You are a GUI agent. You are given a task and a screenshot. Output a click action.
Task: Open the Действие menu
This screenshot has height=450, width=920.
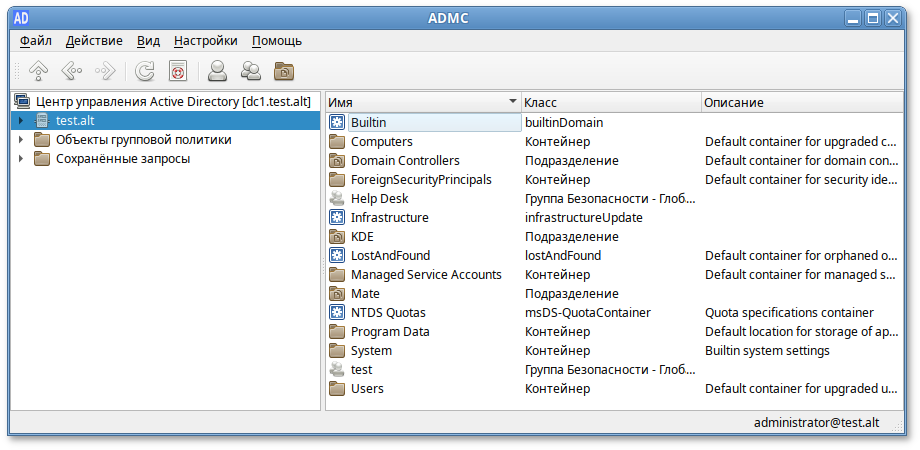[x=94, y=40]
